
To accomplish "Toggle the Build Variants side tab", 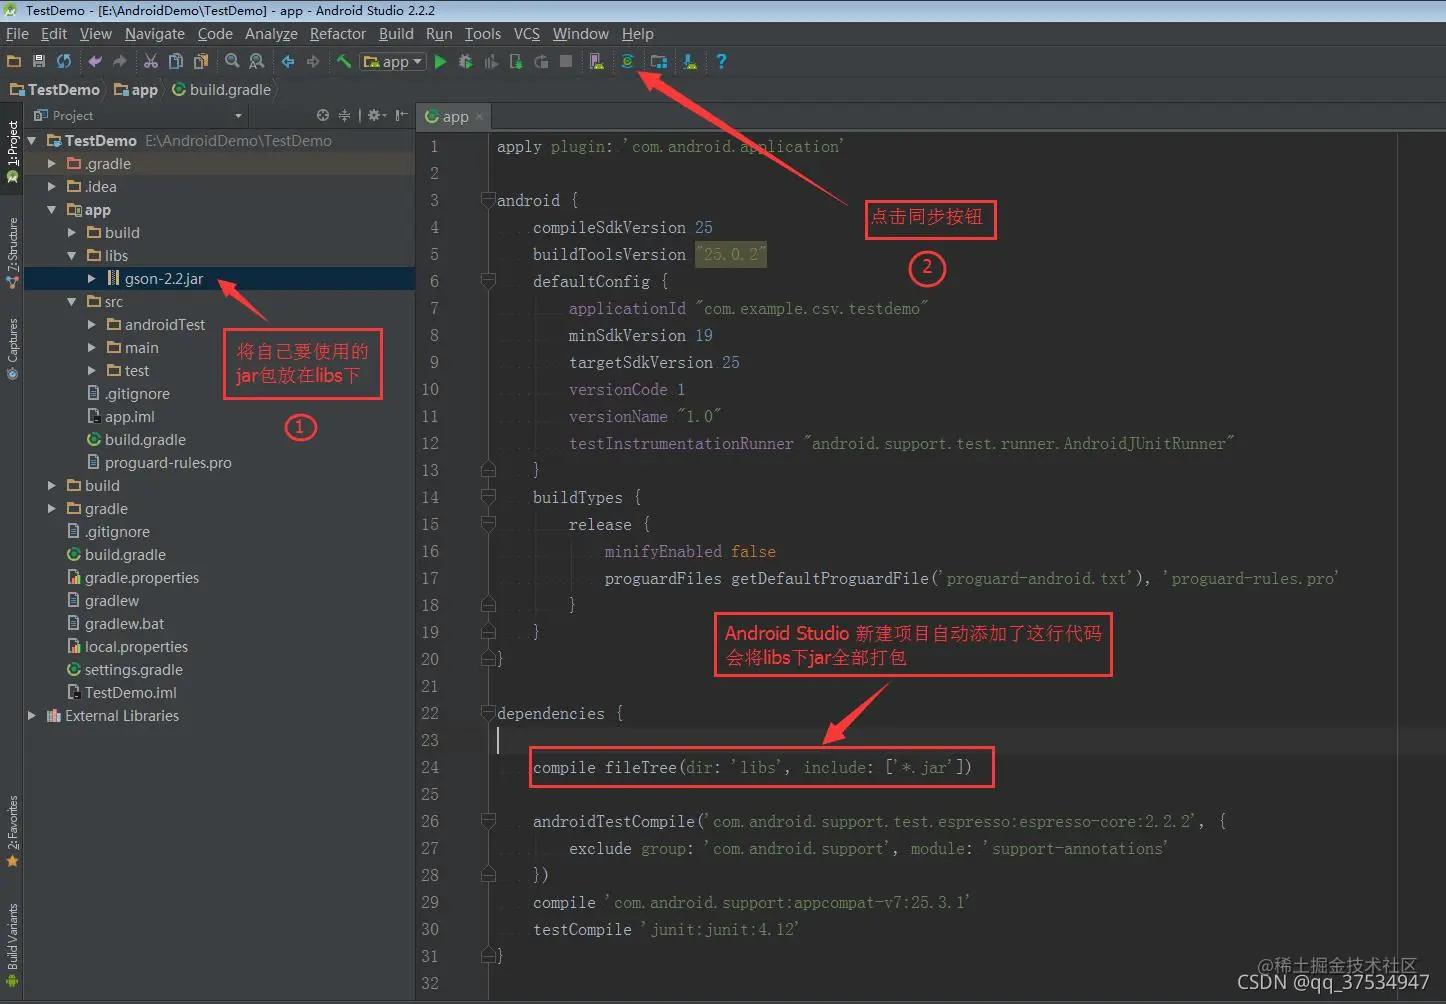I will tap(12, 945).
